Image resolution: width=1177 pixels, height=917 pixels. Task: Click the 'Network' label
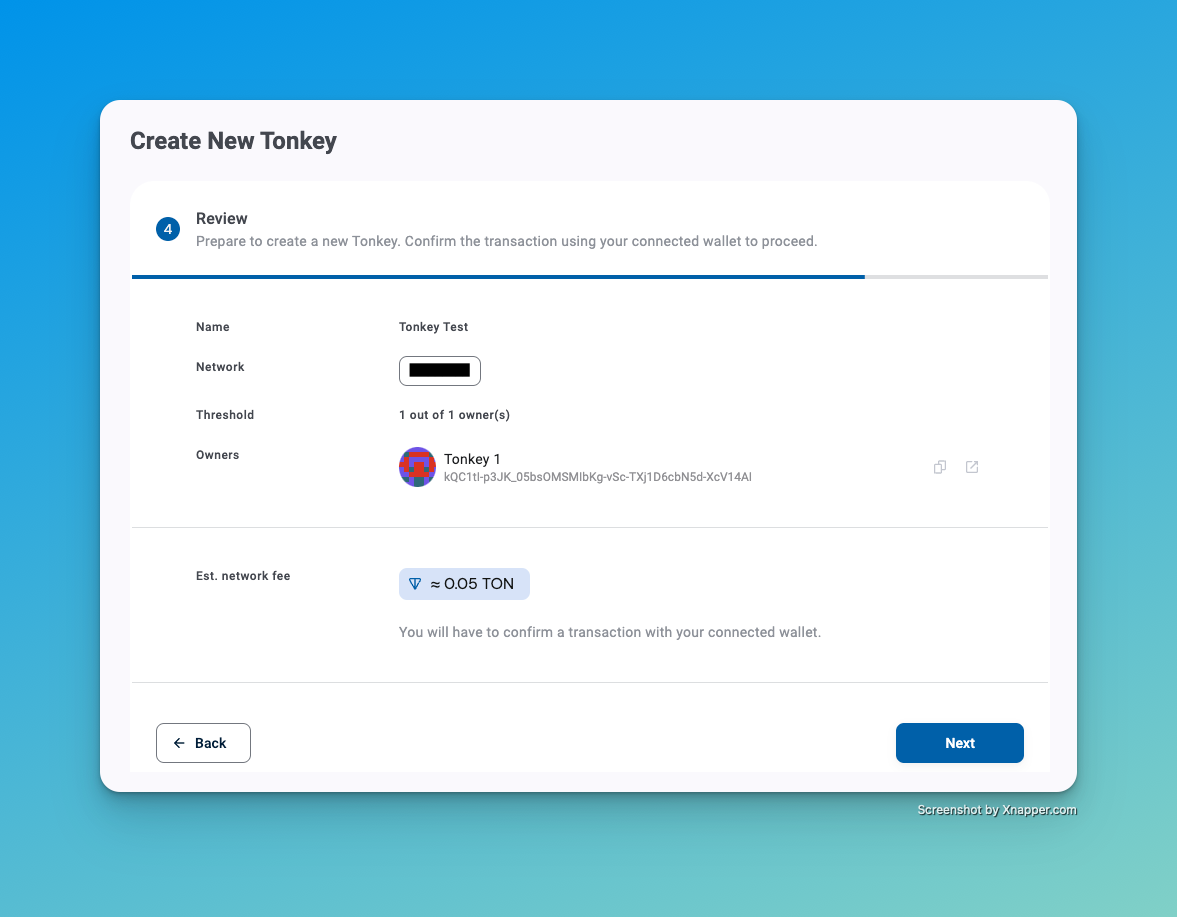pyautogui.click(x=220, y=367)
